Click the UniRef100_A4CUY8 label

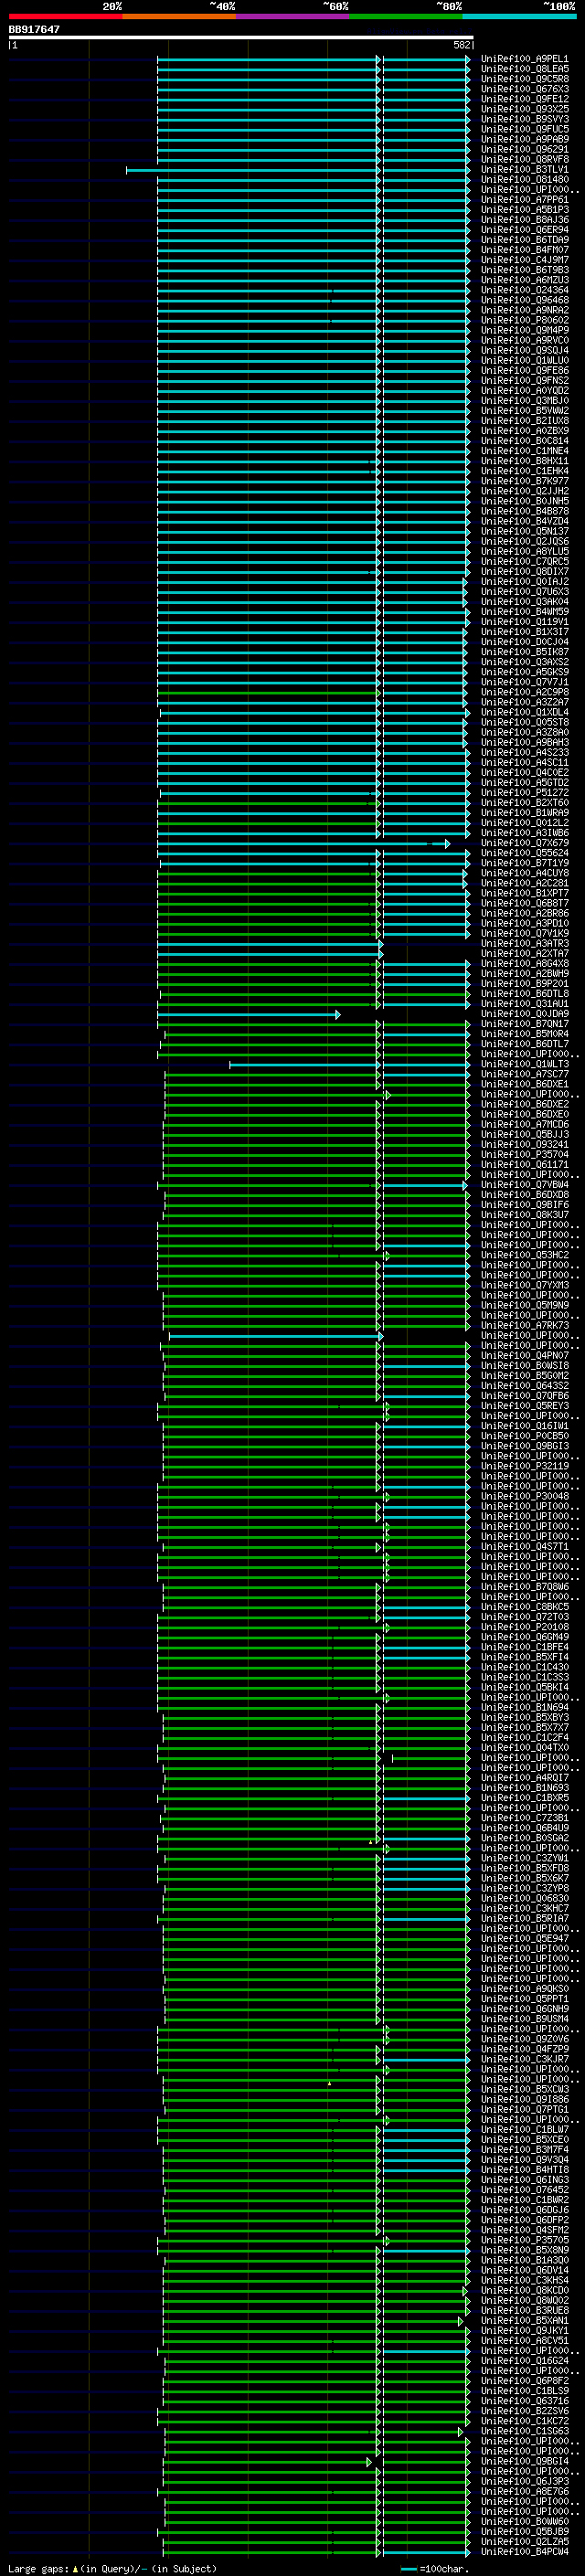pos(524,873)
